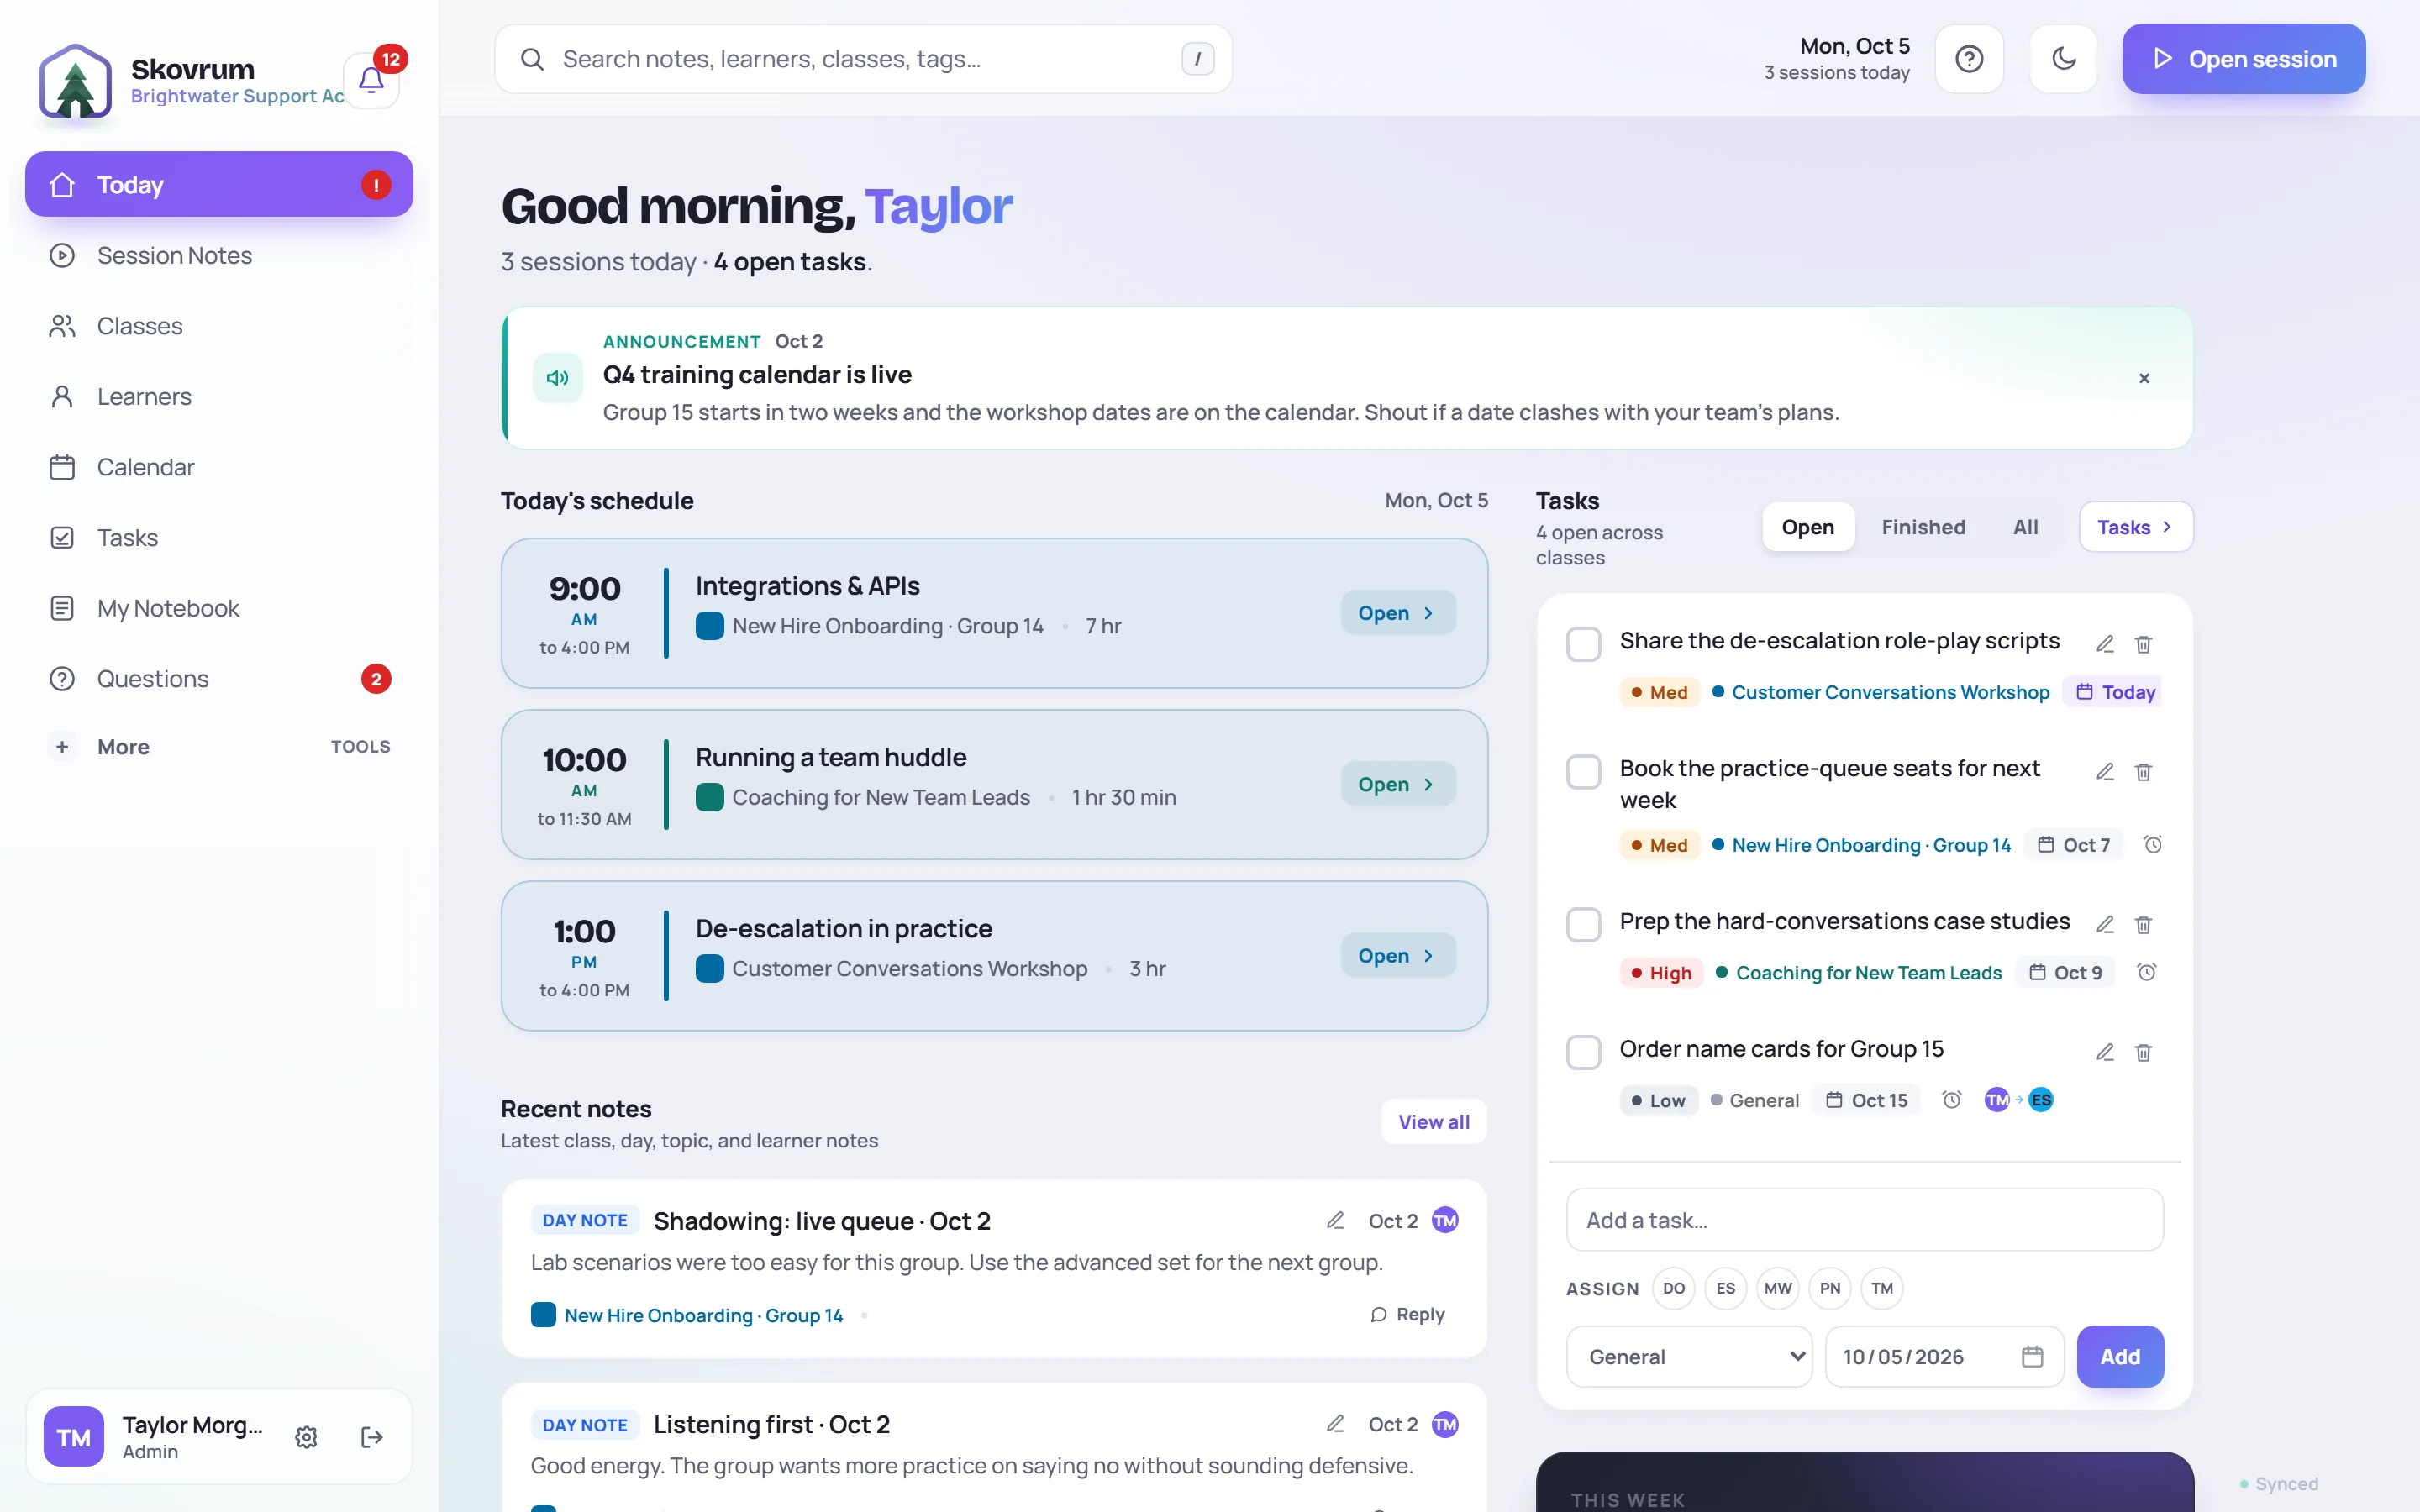Focus the search notes, learners, classes field
2420x1512 pixels.
click(x=863, y=59)
